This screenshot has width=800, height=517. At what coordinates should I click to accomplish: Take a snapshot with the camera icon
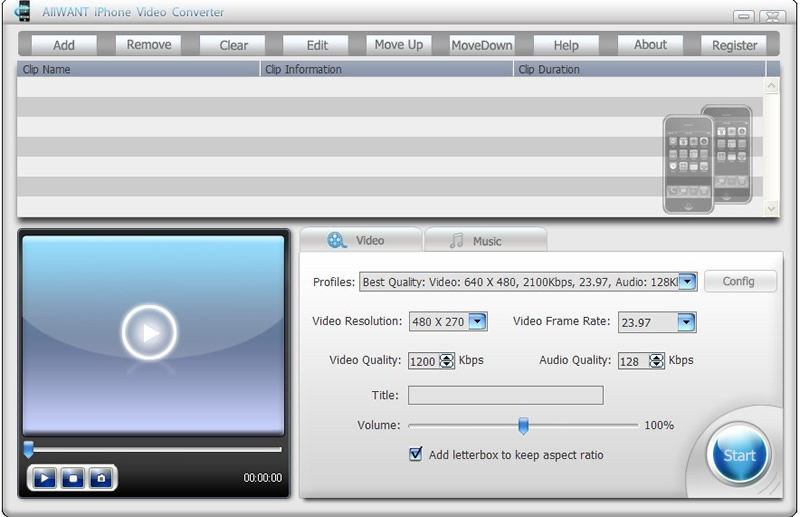click(101, 478)
